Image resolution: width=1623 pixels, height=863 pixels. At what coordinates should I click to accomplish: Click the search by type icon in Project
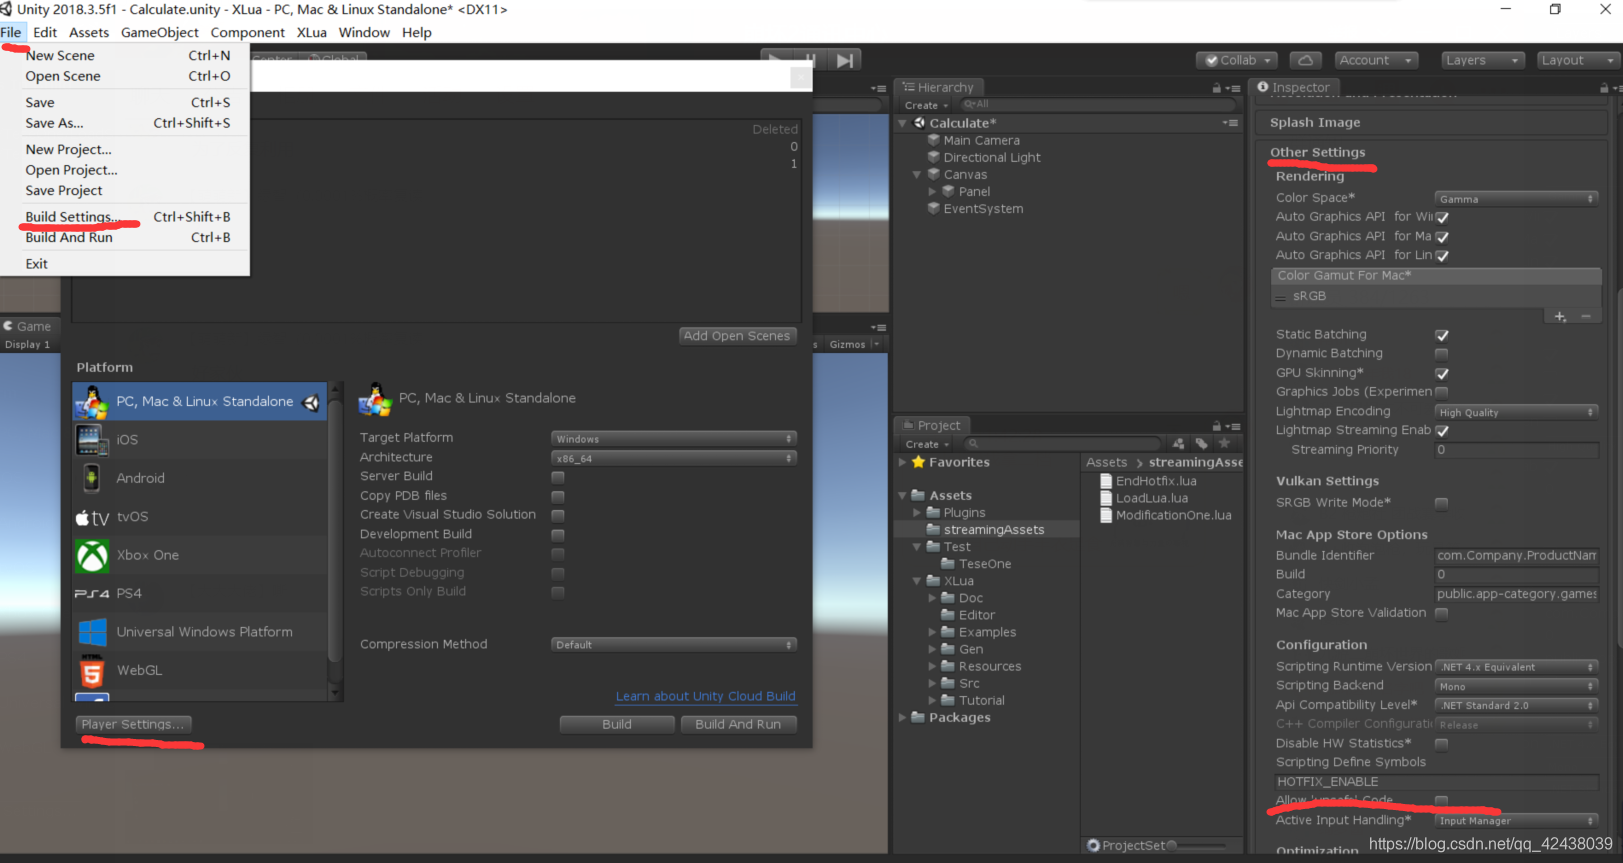[x=1178, y=444]
